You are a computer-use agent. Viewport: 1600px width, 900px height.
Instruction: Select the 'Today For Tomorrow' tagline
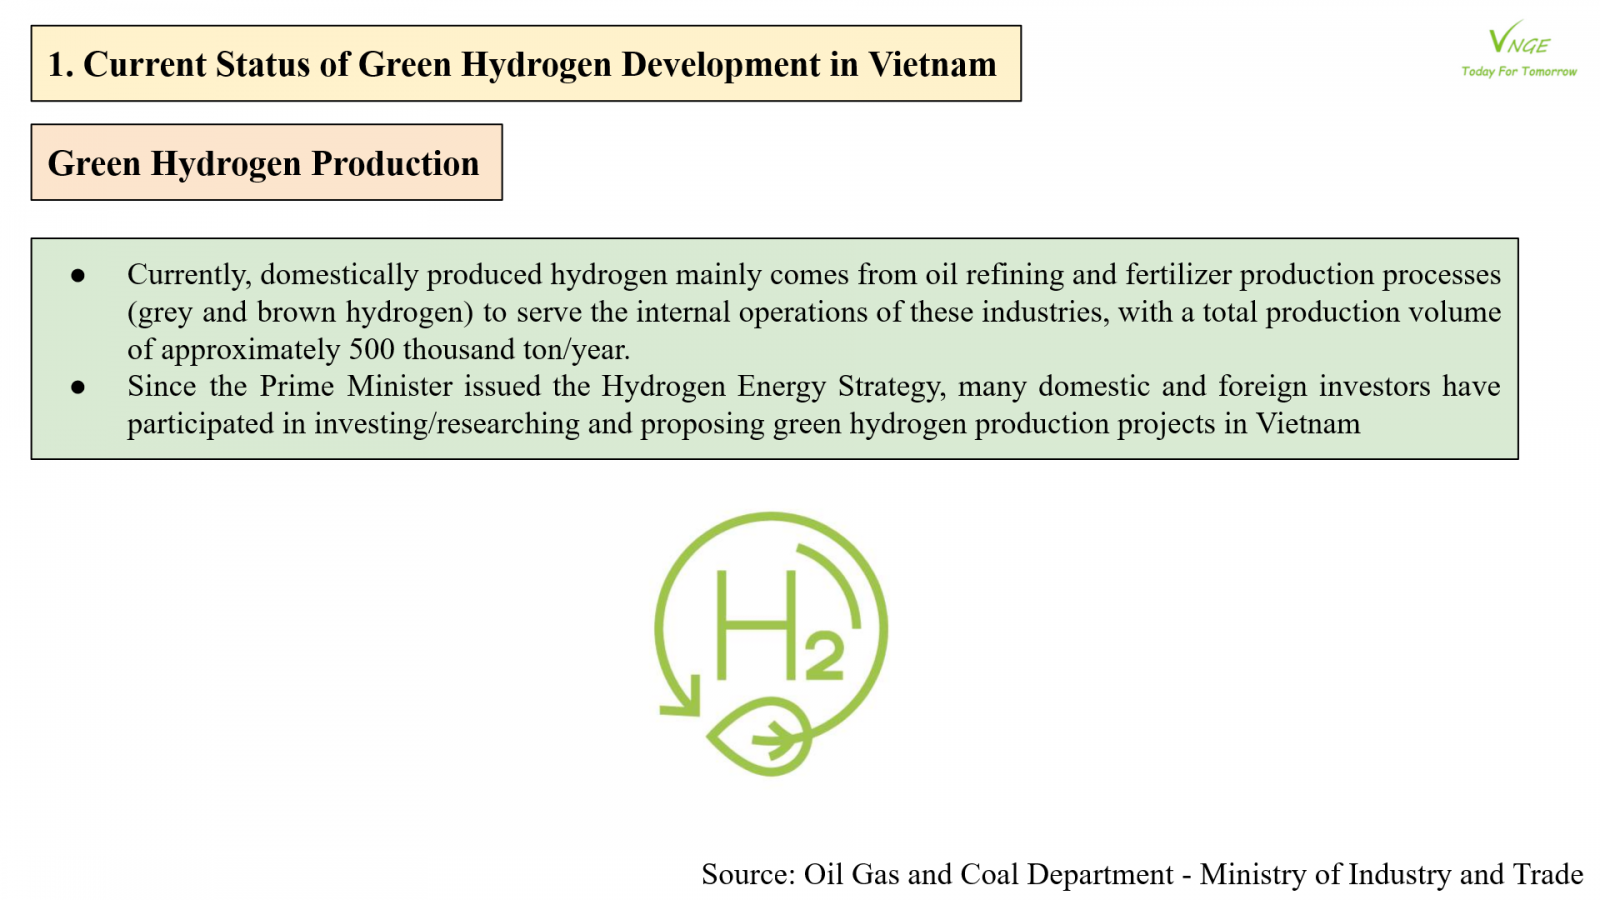1518,72
